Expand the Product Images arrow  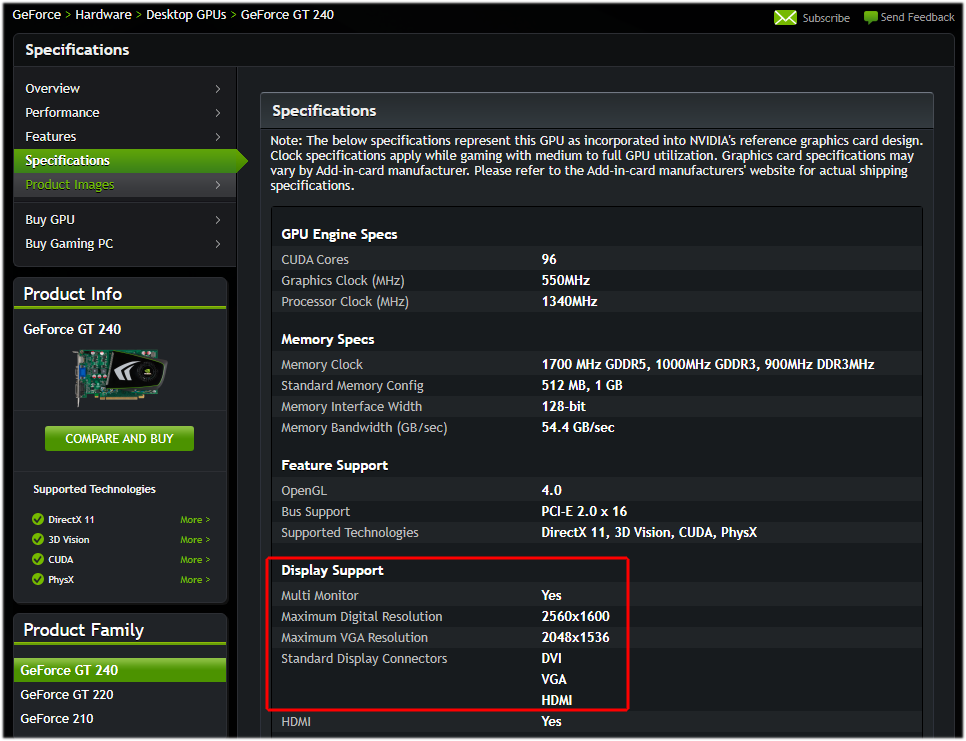[218, 185]
